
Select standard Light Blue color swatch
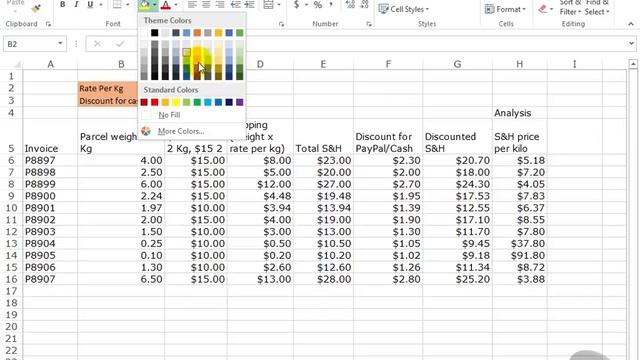click(x=208, y=102)
